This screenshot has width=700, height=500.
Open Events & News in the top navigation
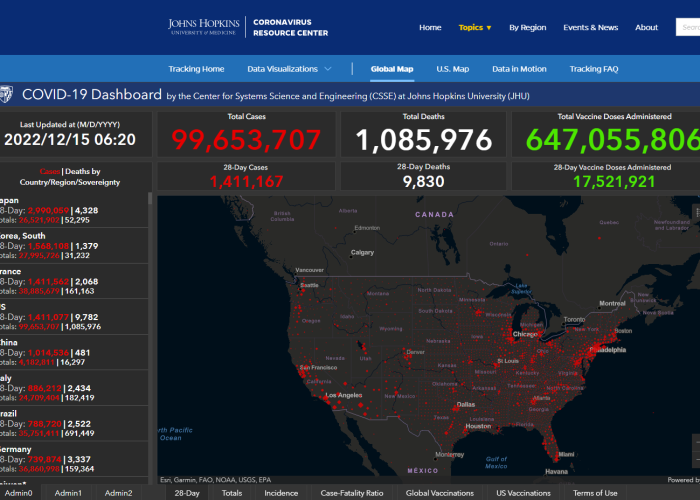click(590, 27)
